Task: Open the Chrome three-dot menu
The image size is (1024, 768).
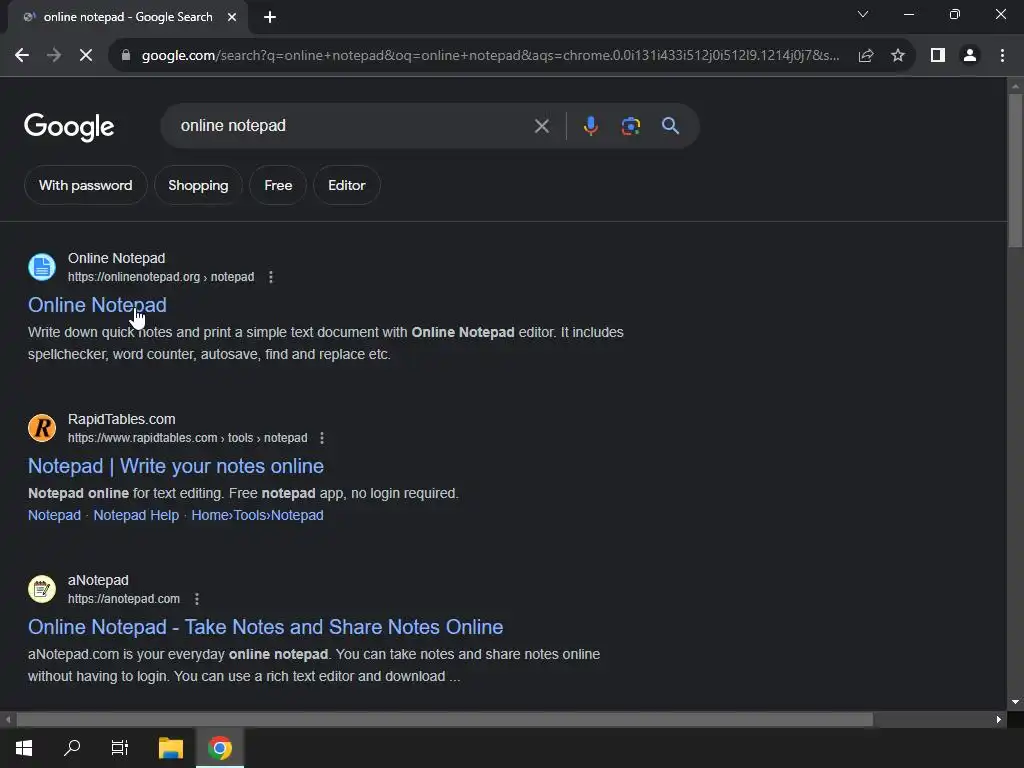Action: 1002,56
